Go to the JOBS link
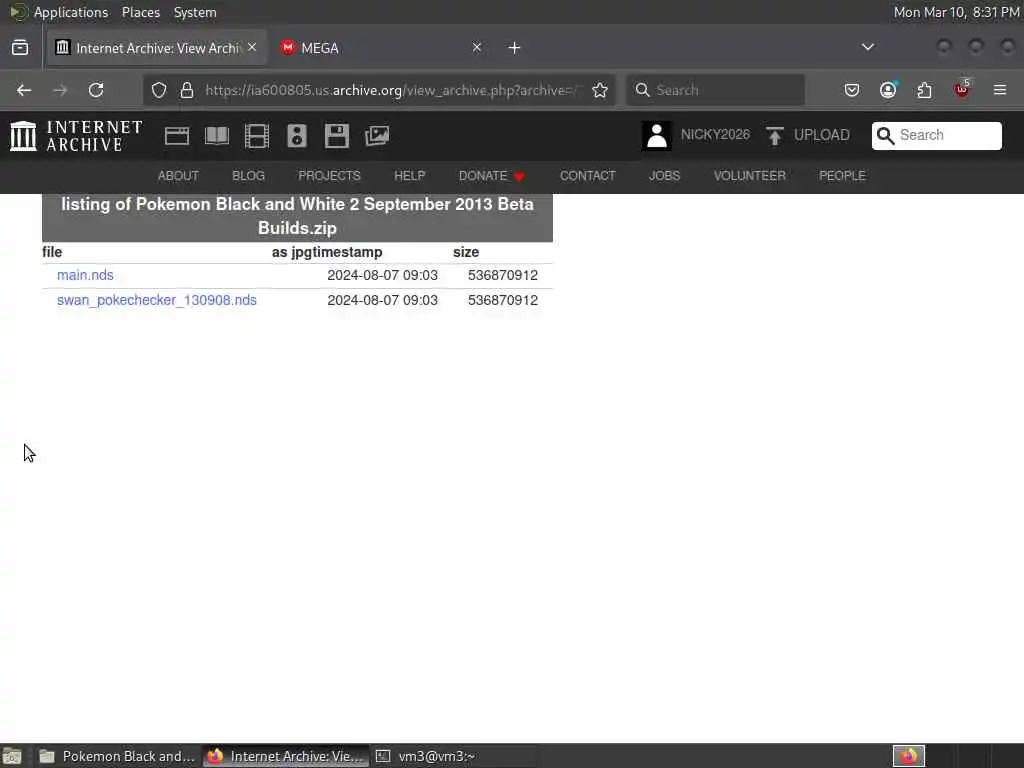The image size is (1024, 768). click(x=665, y=176)
